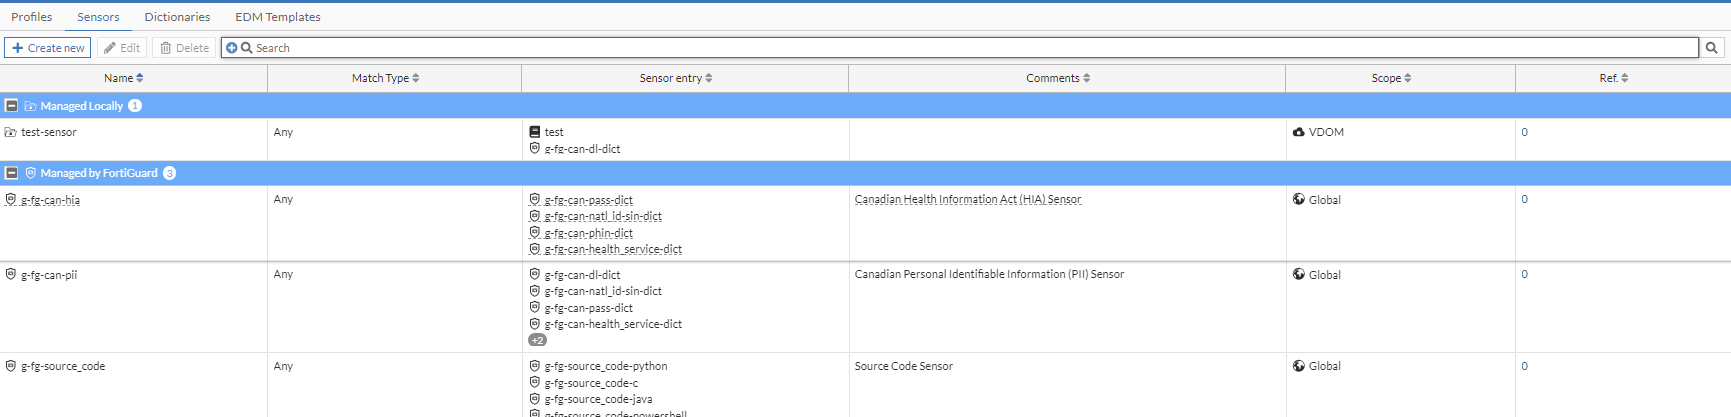Viewport: 1731px width, 417px height.
Task: Click the shield icon beside g-fg-can-hia
Action: [11, 200]
